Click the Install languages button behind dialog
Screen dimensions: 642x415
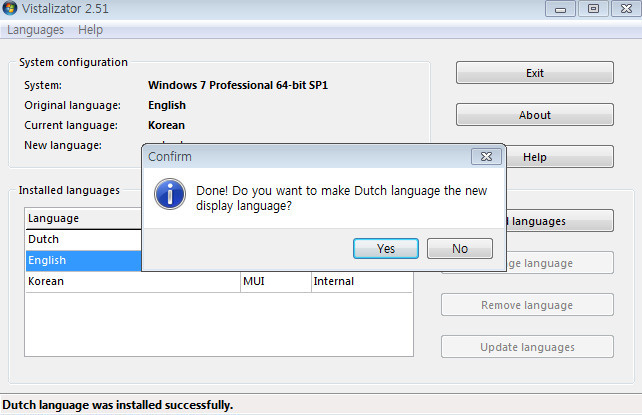click(560, 221)
